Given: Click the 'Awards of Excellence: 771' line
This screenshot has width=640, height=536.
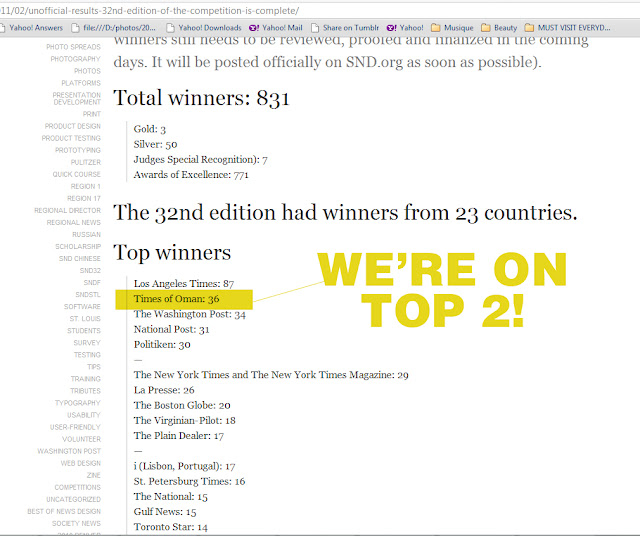Looking at the screenshot, I should pyautogui.click(x=191, y=175).
